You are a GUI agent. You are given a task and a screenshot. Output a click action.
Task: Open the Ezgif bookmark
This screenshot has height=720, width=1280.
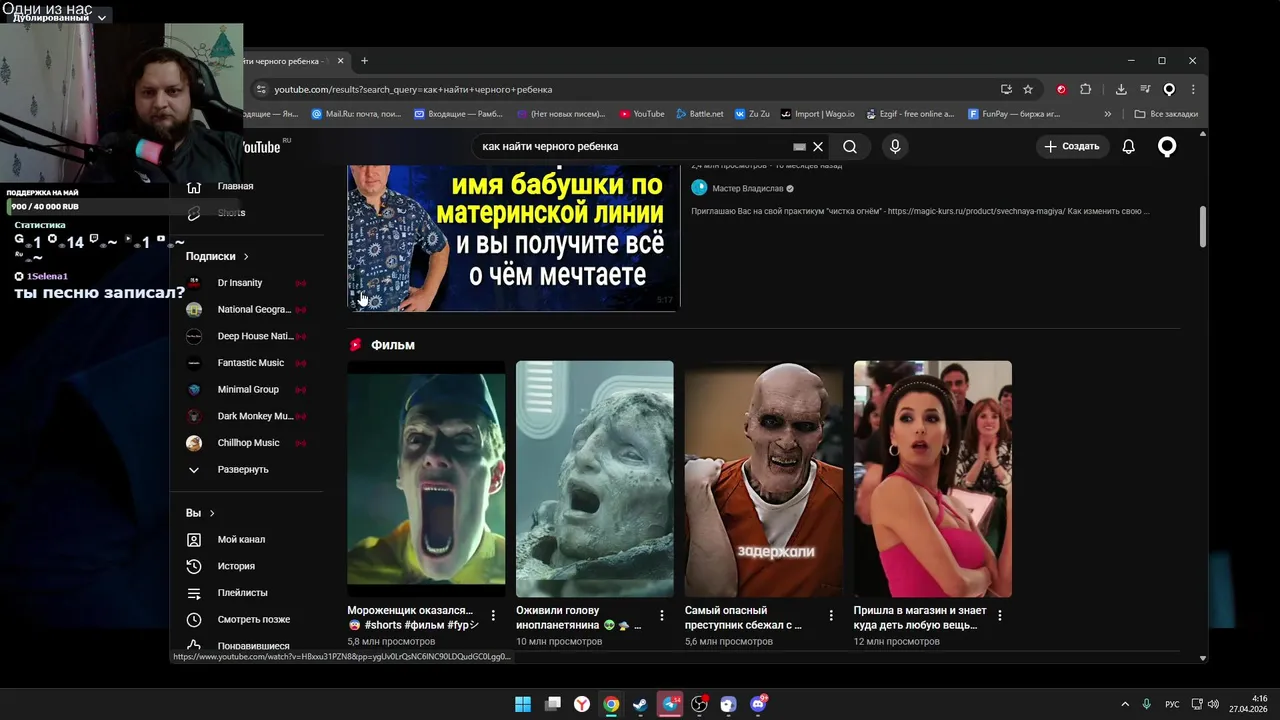(910, 114)
